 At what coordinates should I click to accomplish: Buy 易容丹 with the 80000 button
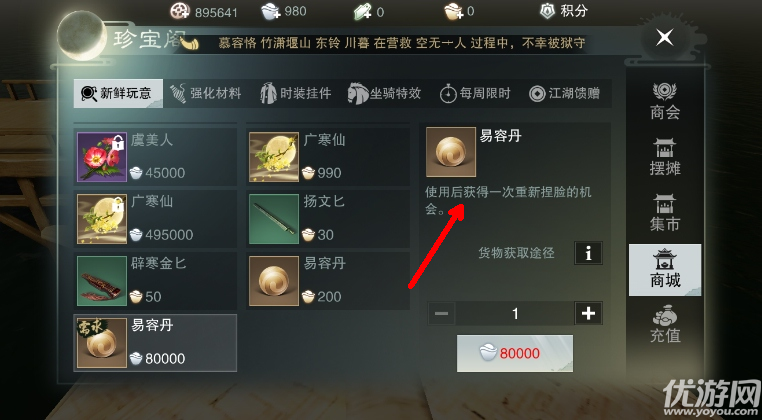point(515,353)
